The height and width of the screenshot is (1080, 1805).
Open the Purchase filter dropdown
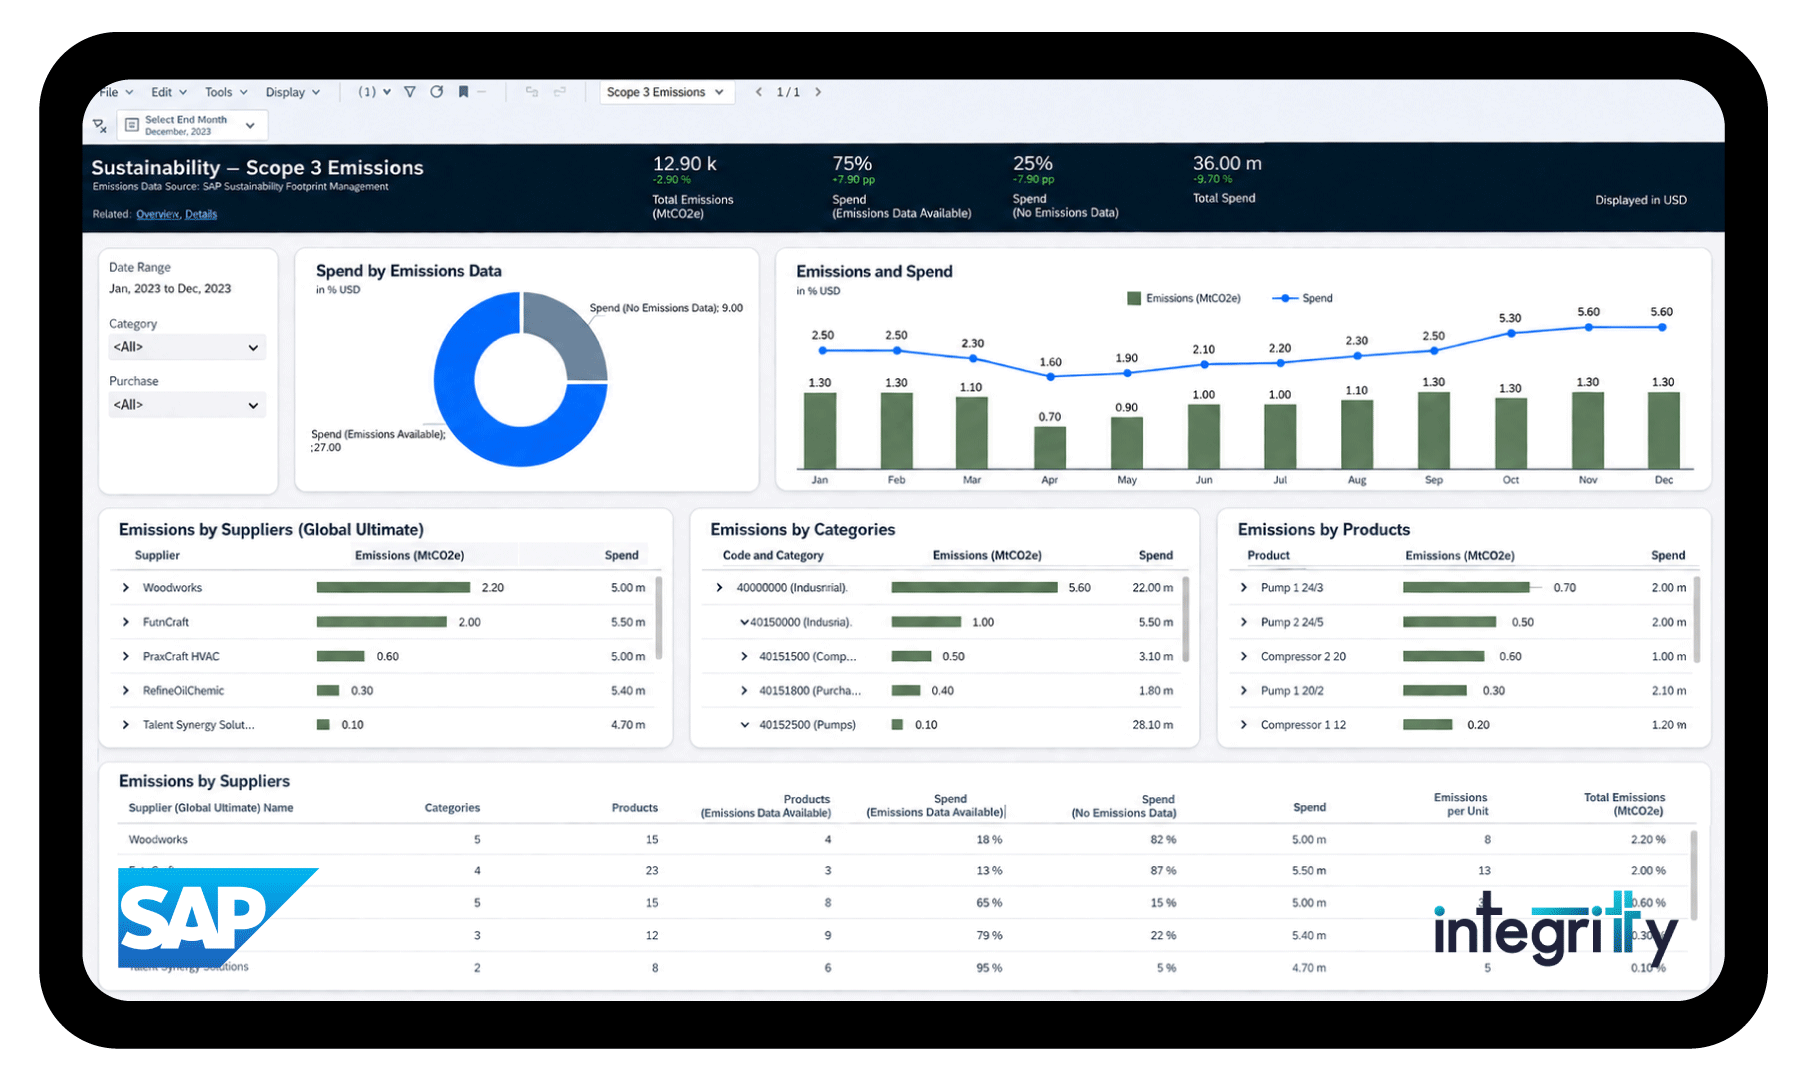click(x=187, y=405)
